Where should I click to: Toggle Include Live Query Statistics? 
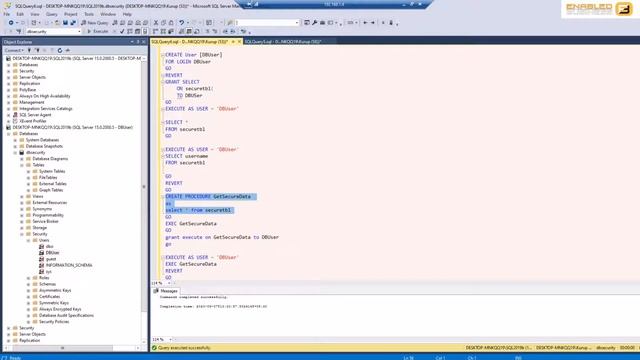(x=163, y=31)
